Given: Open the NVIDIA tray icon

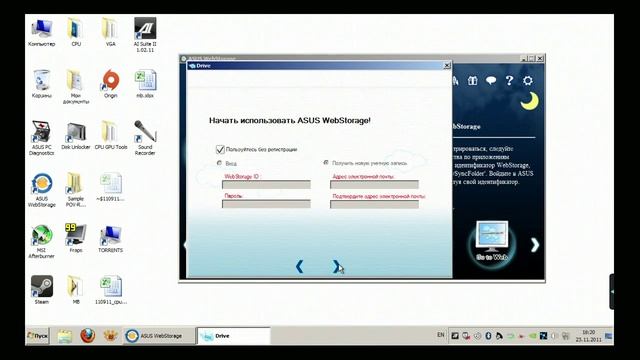Looking at the screenshot, I should [x=532, y=336].
